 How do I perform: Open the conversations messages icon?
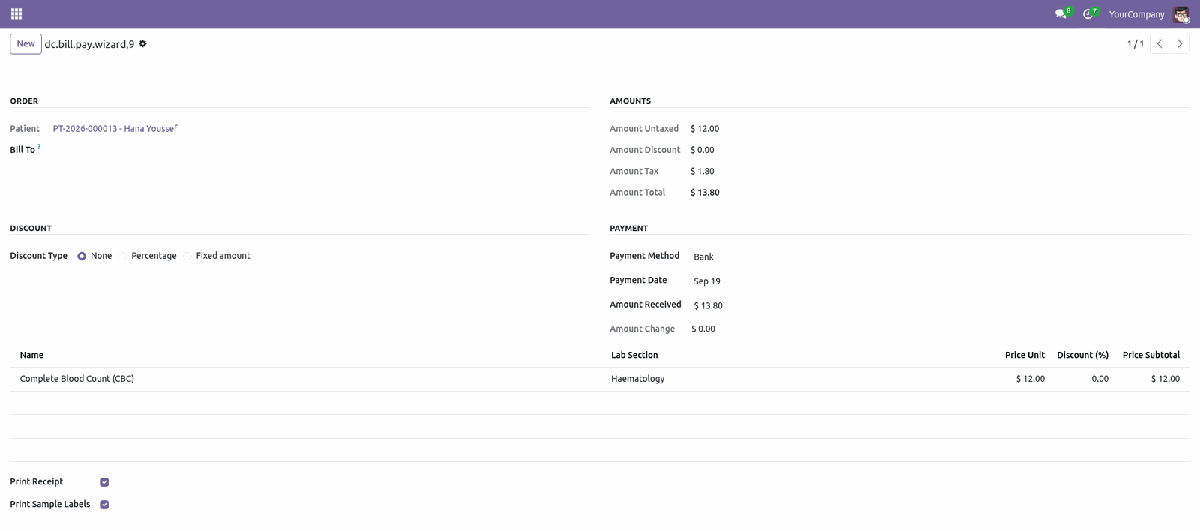[1062, 14]
